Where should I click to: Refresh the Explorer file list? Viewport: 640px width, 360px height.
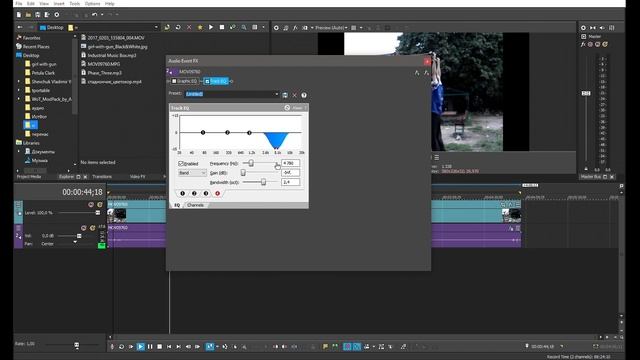click(x=178, y=27)
